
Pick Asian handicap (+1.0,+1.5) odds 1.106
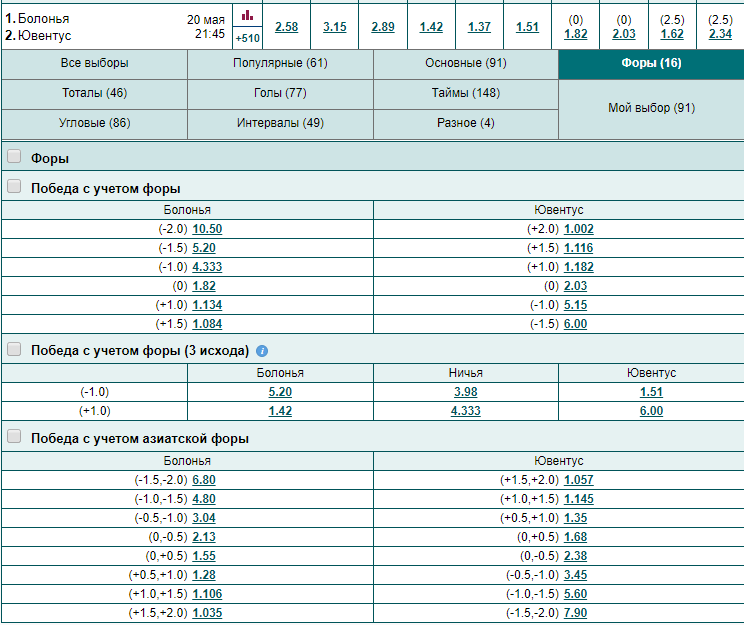207,594
